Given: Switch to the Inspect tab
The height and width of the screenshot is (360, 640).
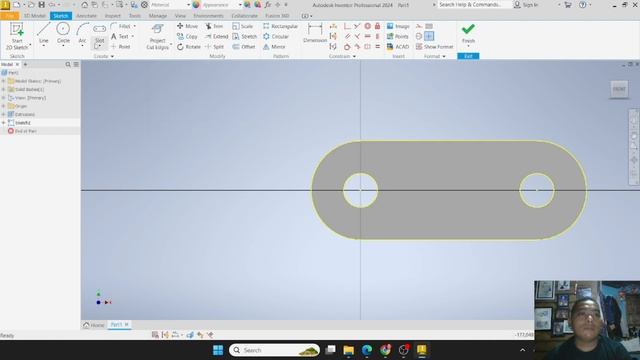Looking at the screenshot, I should pyautogui.click(x=113, y=16).
